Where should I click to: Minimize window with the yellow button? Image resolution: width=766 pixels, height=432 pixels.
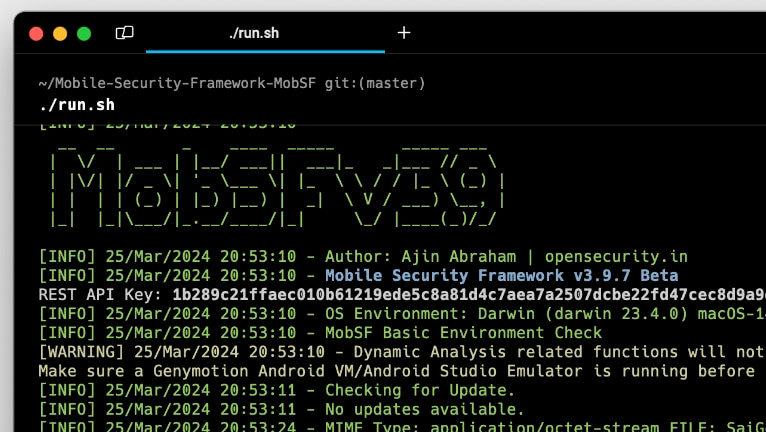[x=60, y=34]
